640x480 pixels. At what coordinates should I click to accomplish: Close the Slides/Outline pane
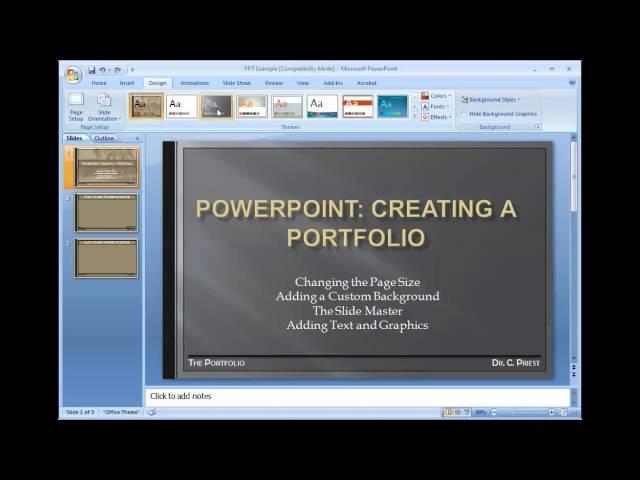coord(137,138)
